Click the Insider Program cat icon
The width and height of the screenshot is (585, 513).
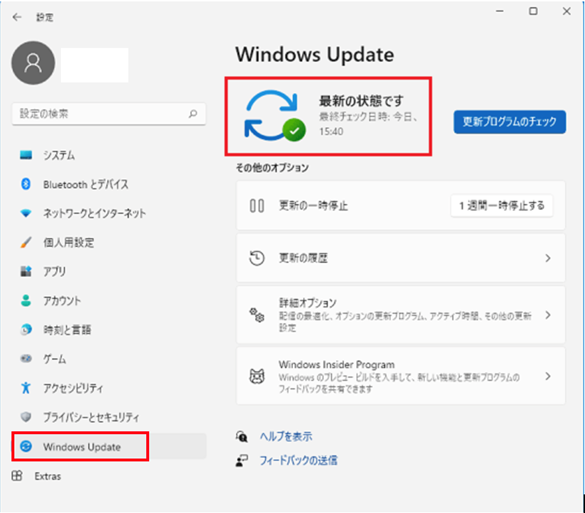tap(257, 376)
